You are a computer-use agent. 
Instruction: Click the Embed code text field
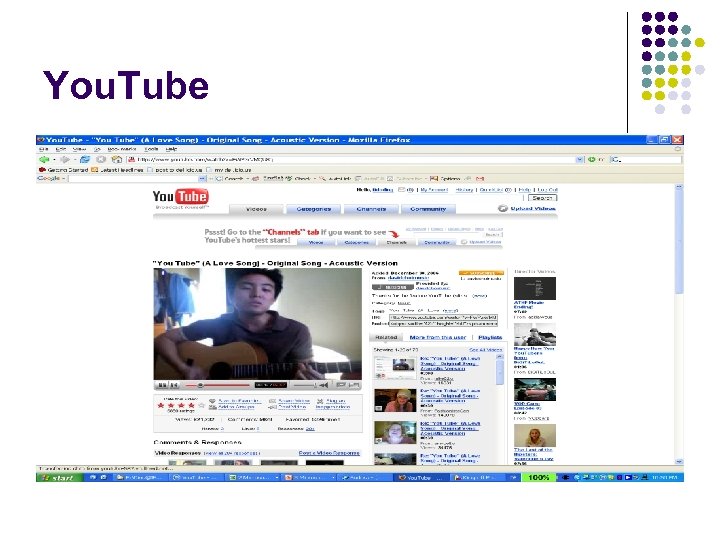tap(443, 324)
